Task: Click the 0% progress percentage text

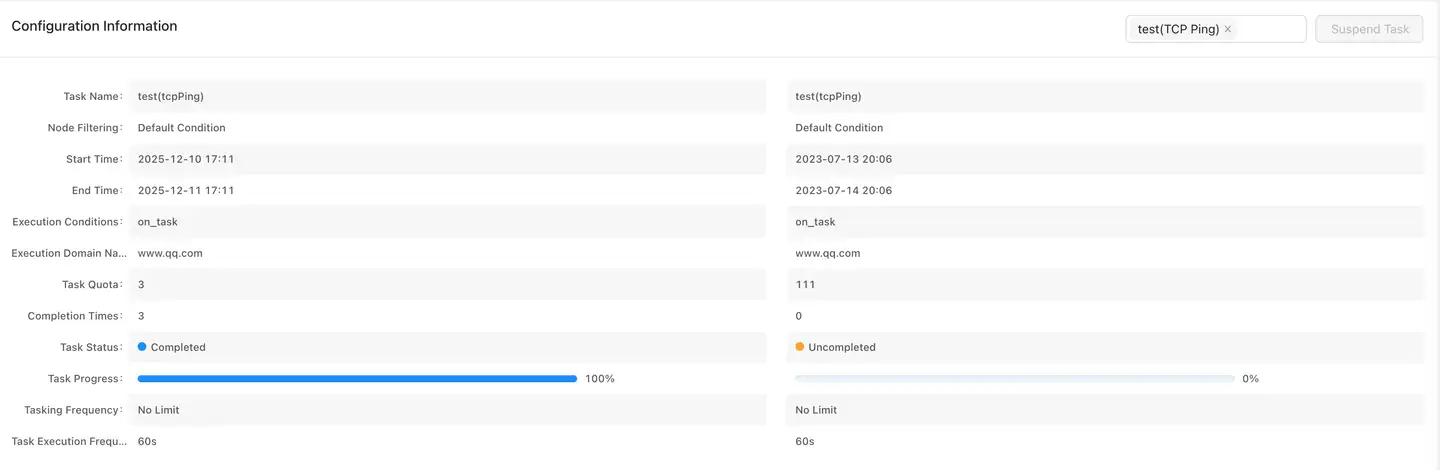Action: coord(1250,379)
